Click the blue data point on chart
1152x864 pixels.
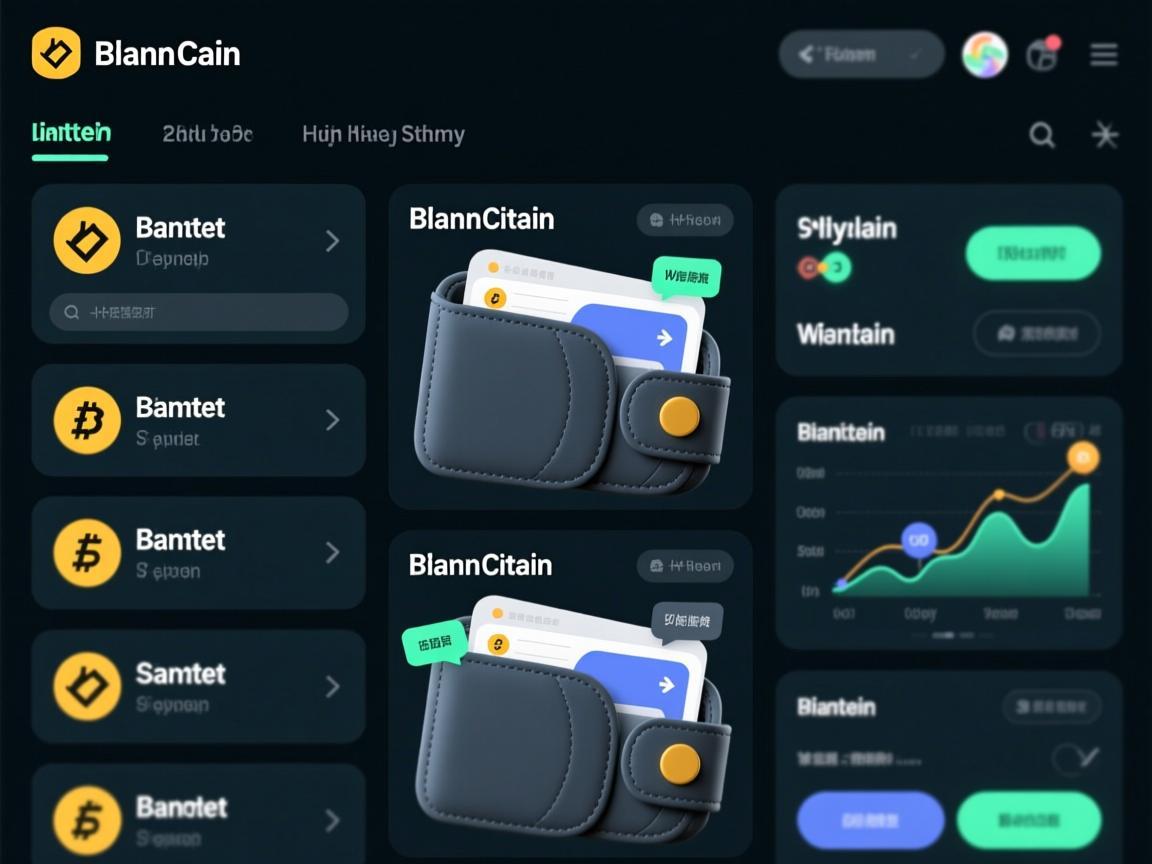point(918,540)
